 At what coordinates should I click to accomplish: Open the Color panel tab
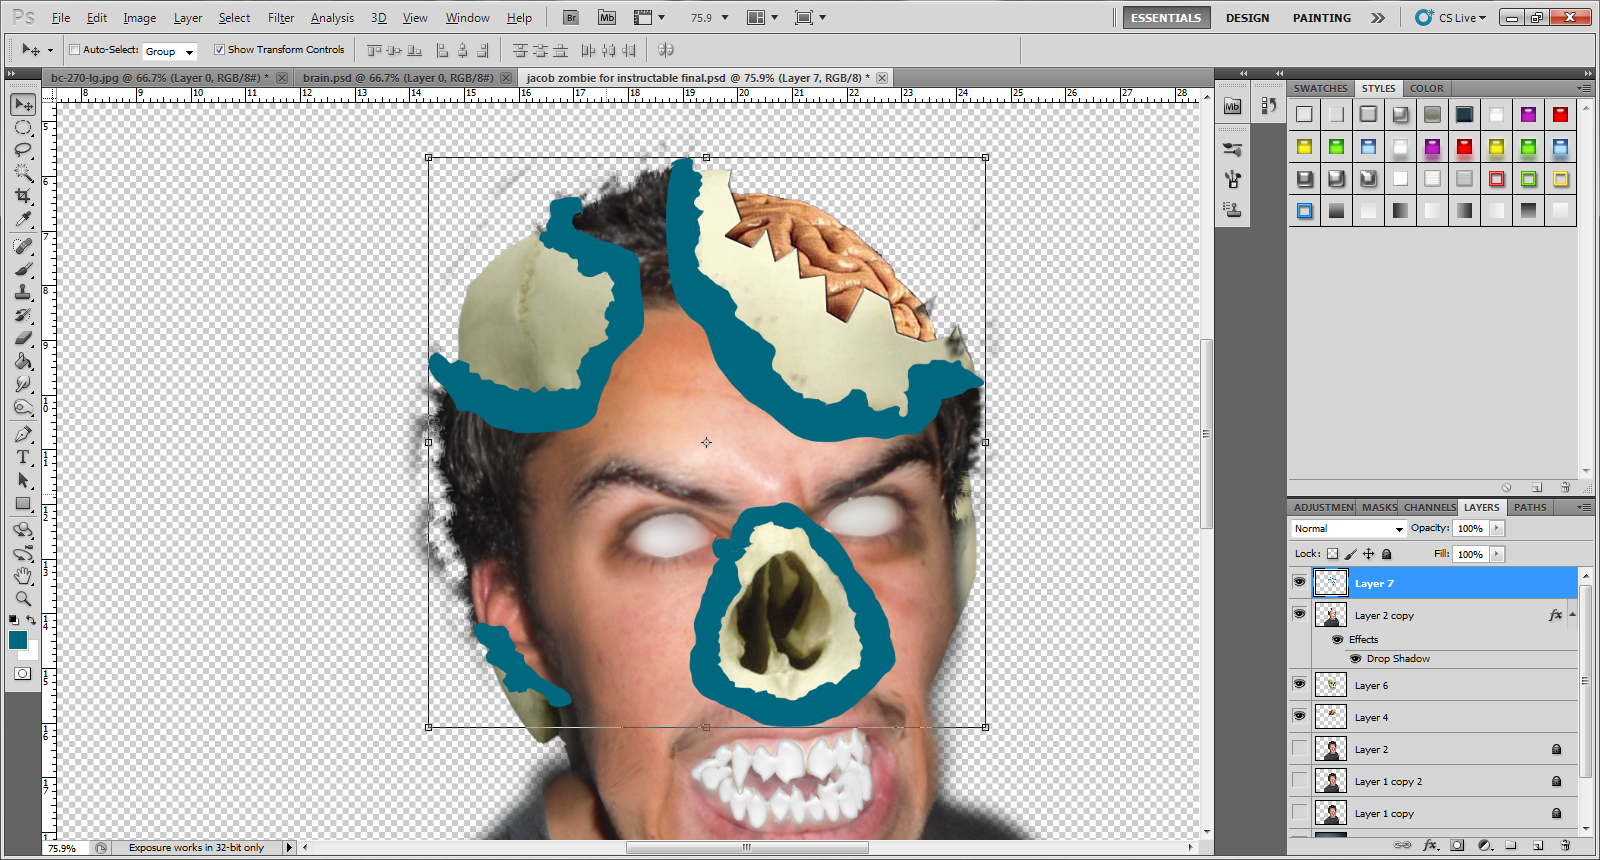(x=1426, y=88)
